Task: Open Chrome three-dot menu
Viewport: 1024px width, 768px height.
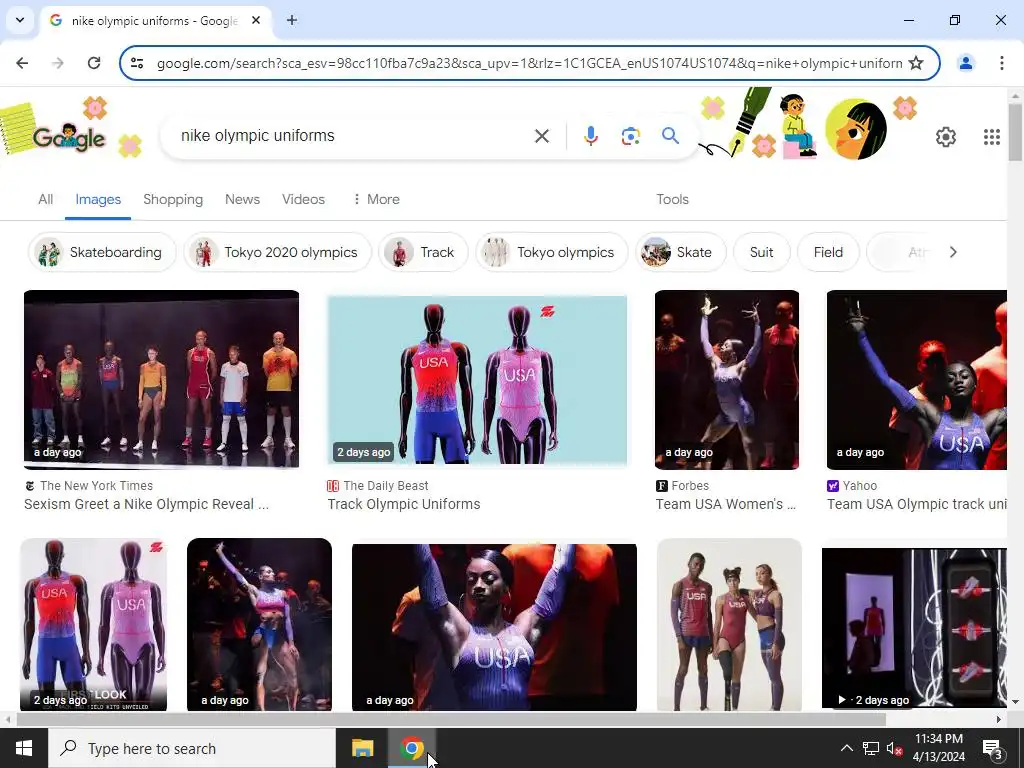Action: pos(1002,63)
